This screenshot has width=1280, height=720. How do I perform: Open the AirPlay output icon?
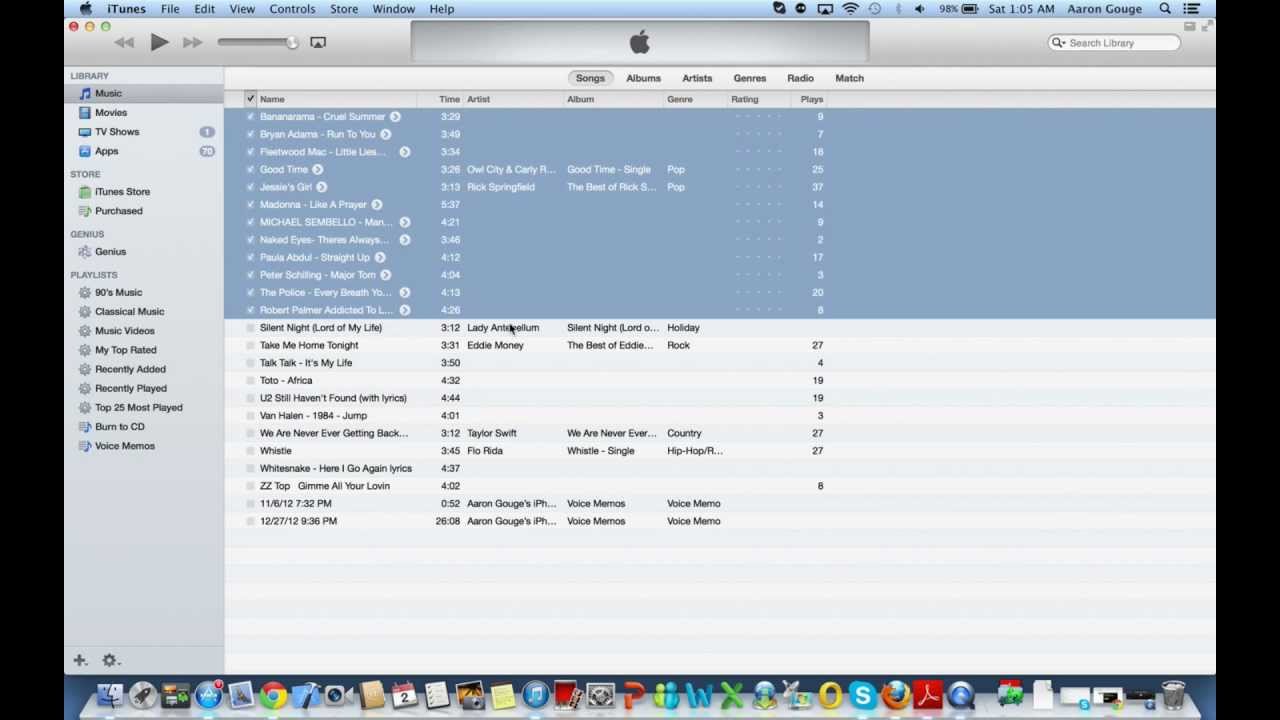click(318, 42)
